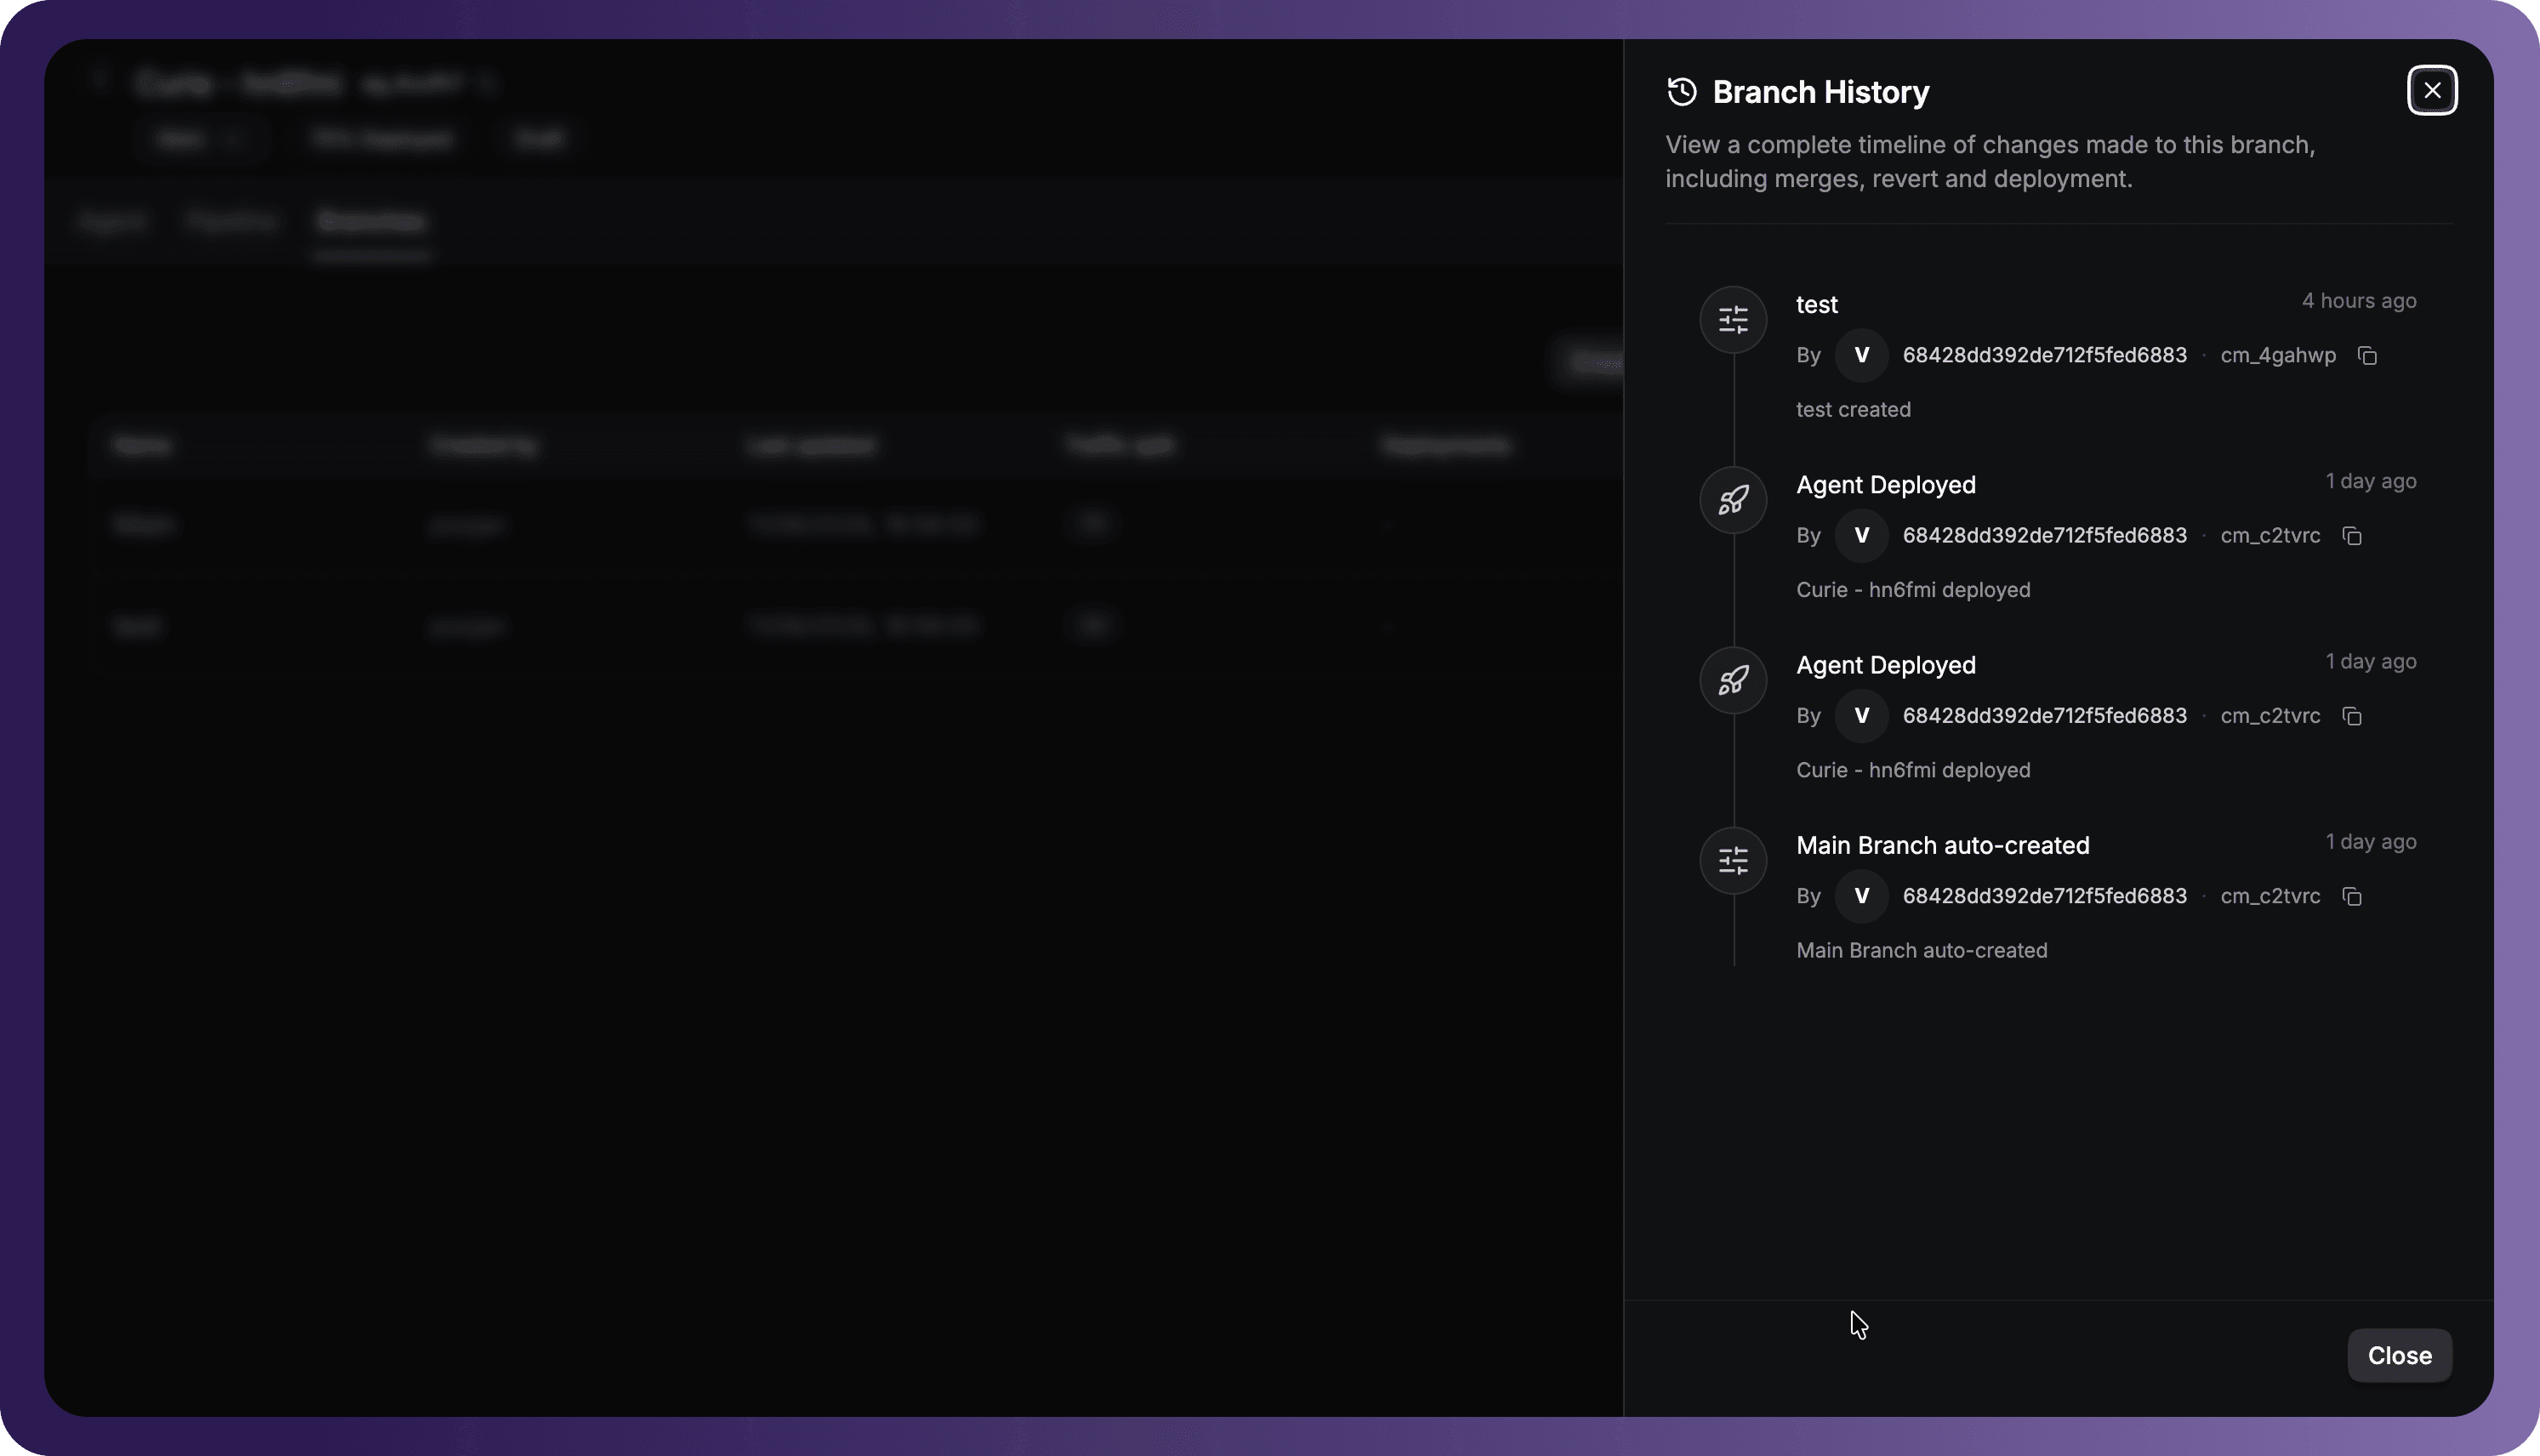Click the user ID in the test entry
The image size is (2540, 1456).
click(2044, 356)
